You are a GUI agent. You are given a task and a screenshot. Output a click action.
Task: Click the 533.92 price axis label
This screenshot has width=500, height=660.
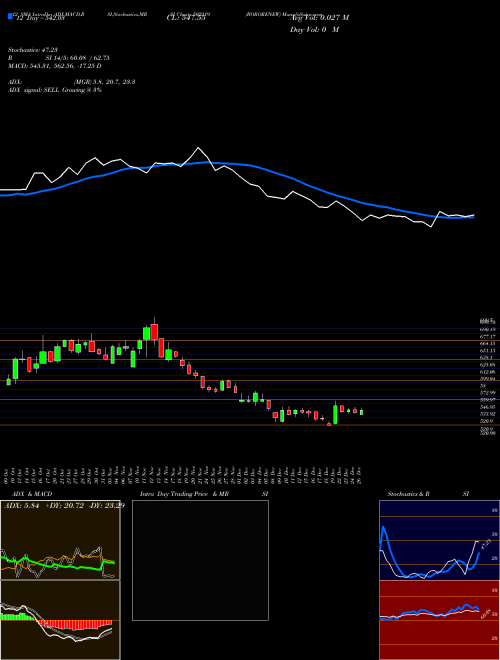(x=488, y=414)
